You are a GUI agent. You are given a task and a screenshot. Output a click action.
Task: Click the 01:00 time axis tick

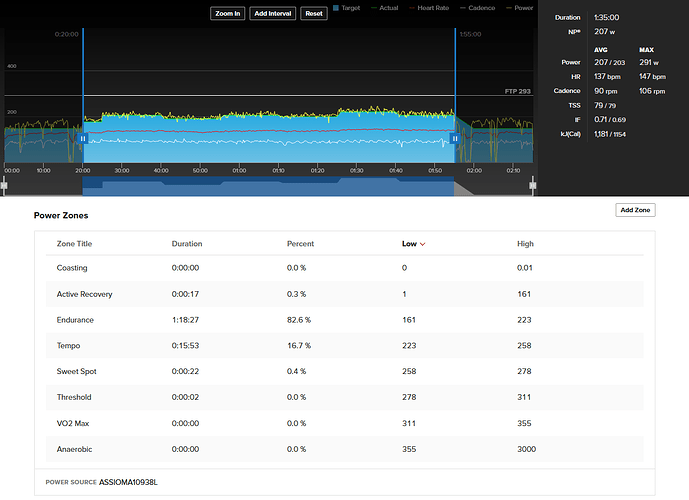pyautogui.click(x=239, y=170)
